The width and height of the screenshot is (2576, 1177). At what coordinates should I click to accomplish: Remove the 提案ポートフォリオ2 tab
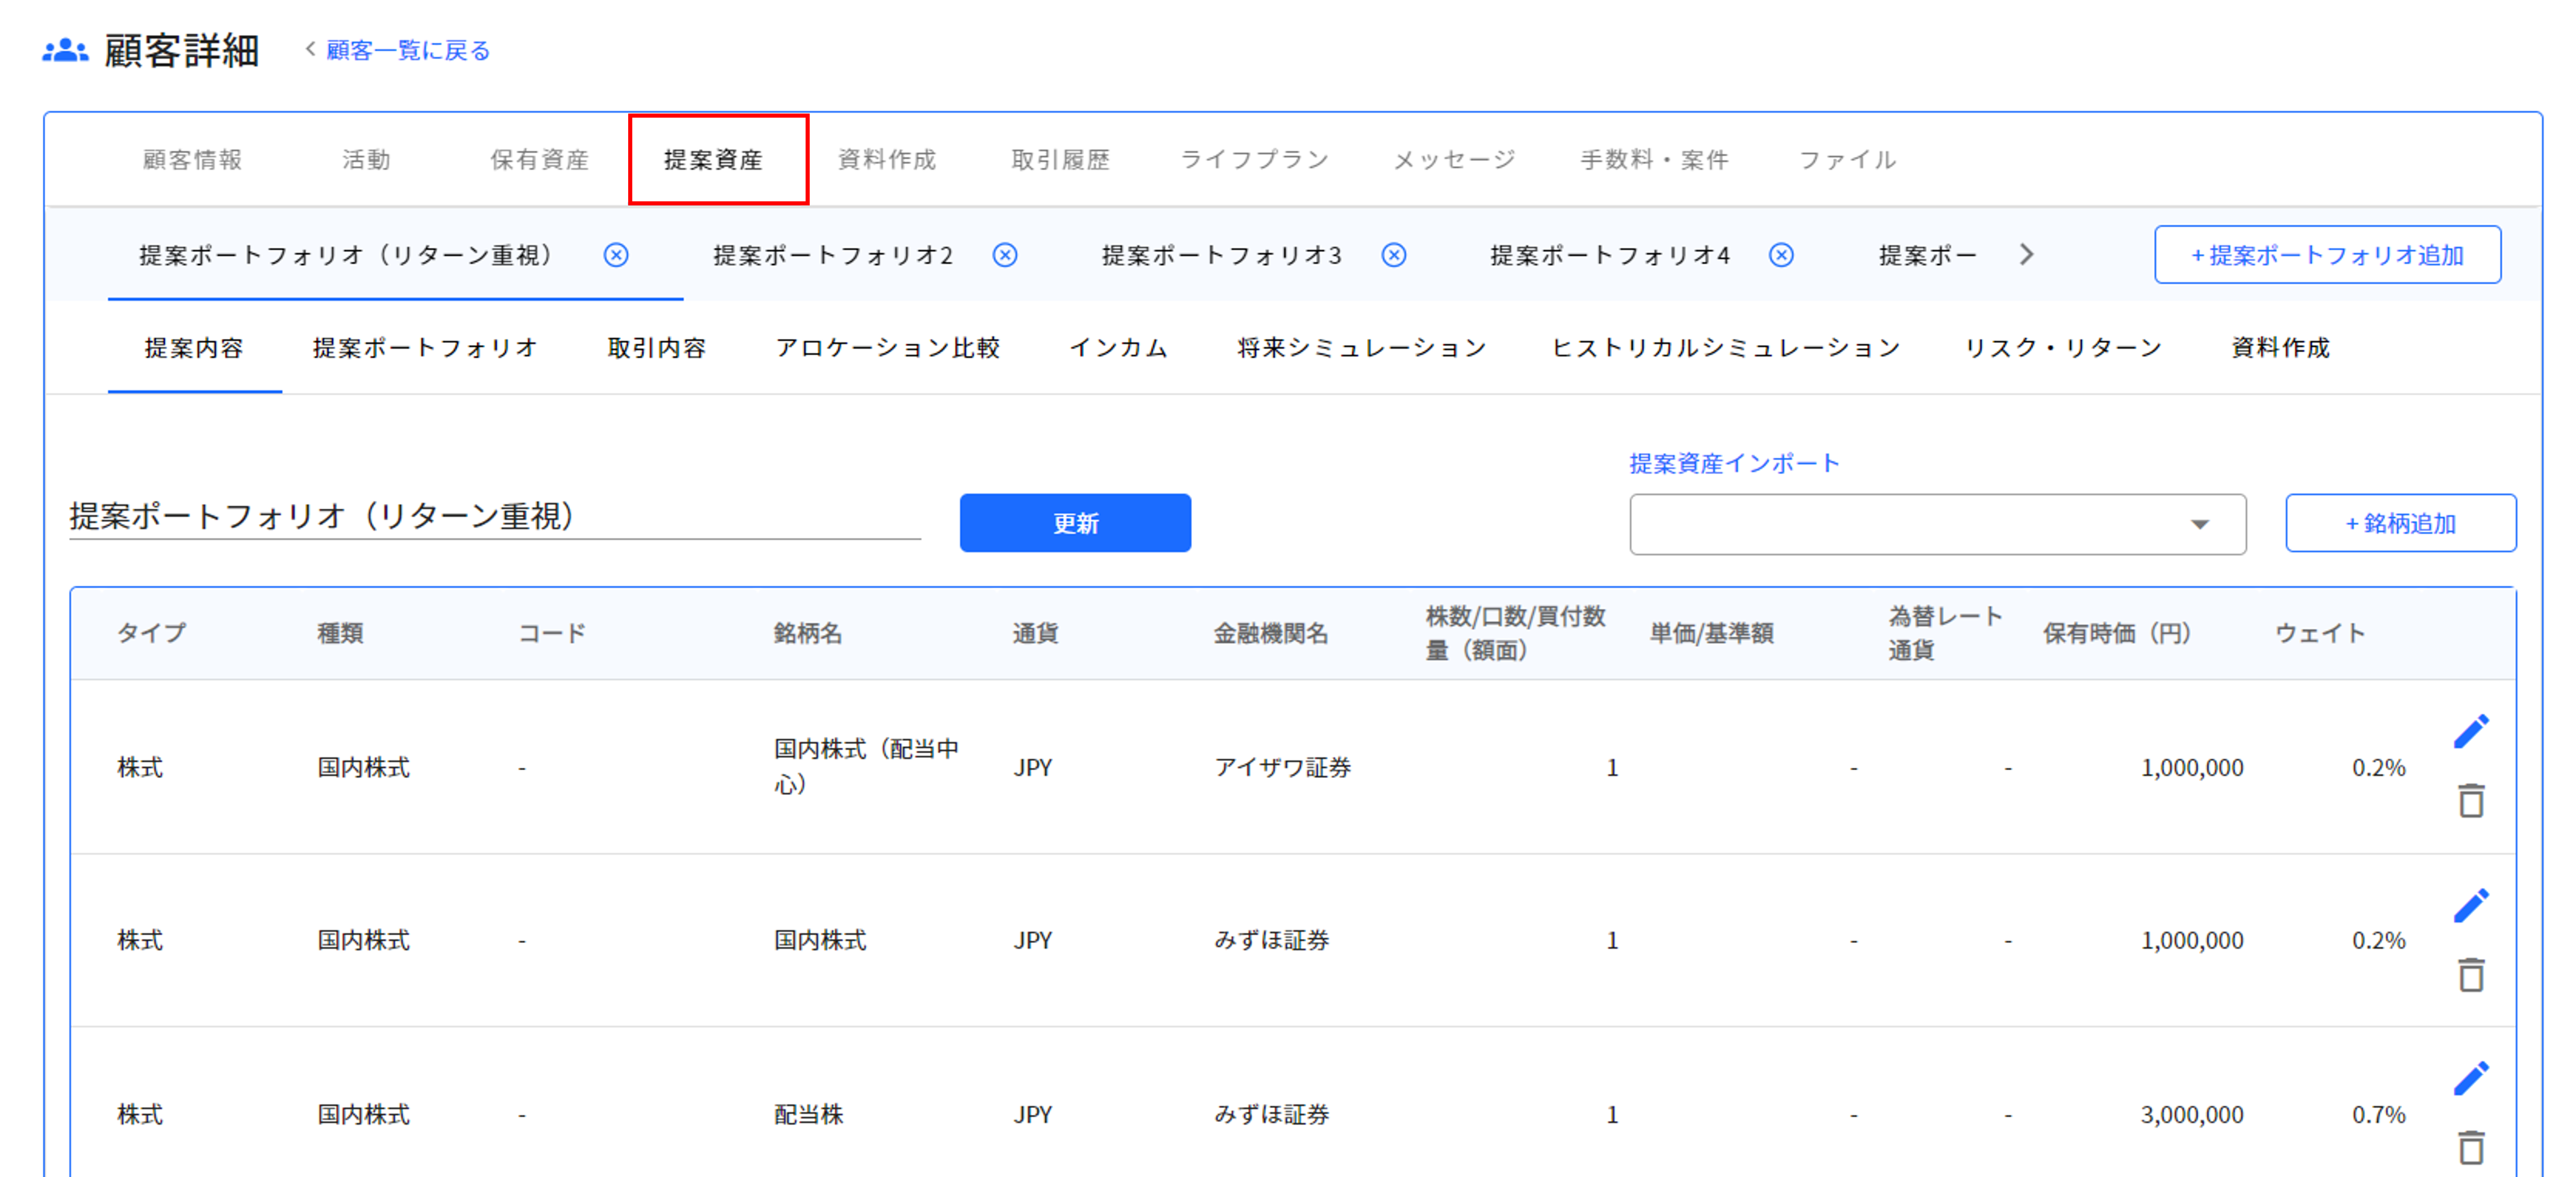coord(1004,255)
